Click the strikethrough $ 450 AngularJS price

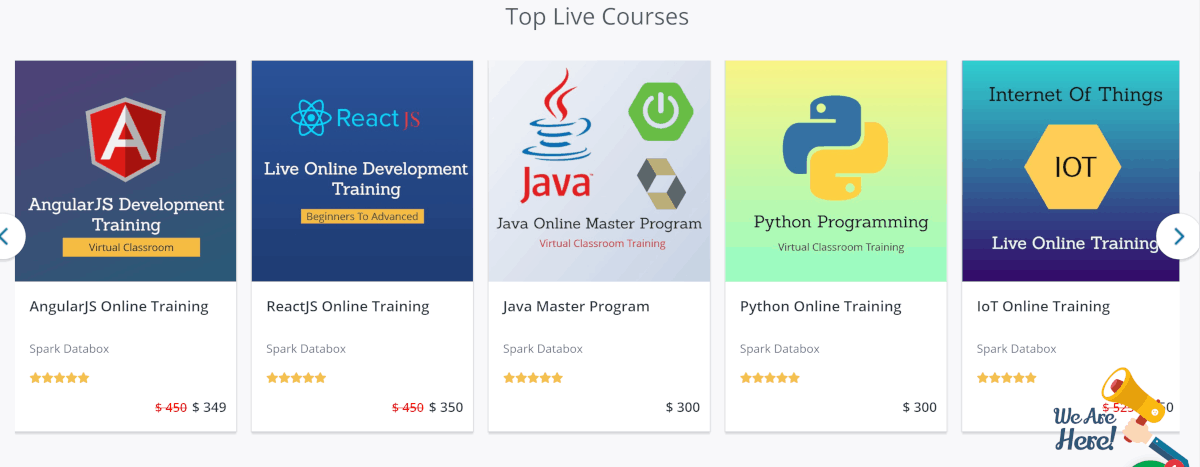[x=171, y=407]
